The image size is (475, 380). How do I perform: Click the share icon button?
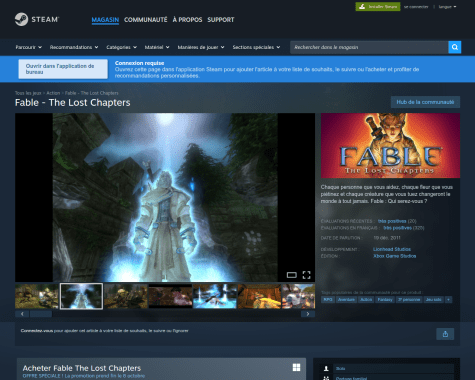(x=445, y=334)
